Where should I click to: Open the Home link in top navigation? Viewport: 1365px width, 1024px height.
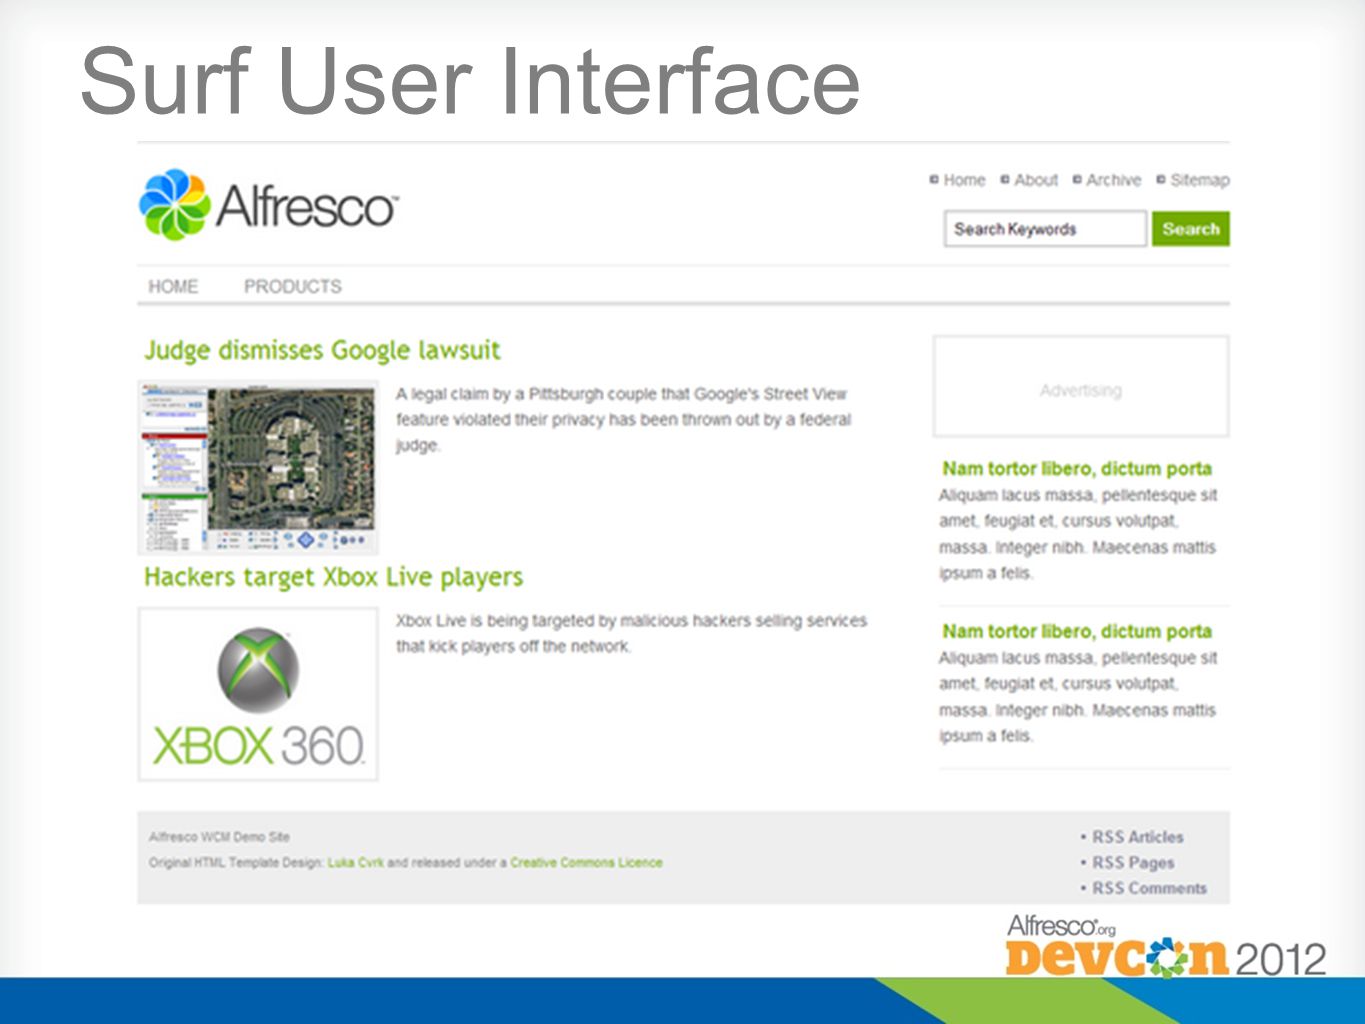(x=964, y=180)
